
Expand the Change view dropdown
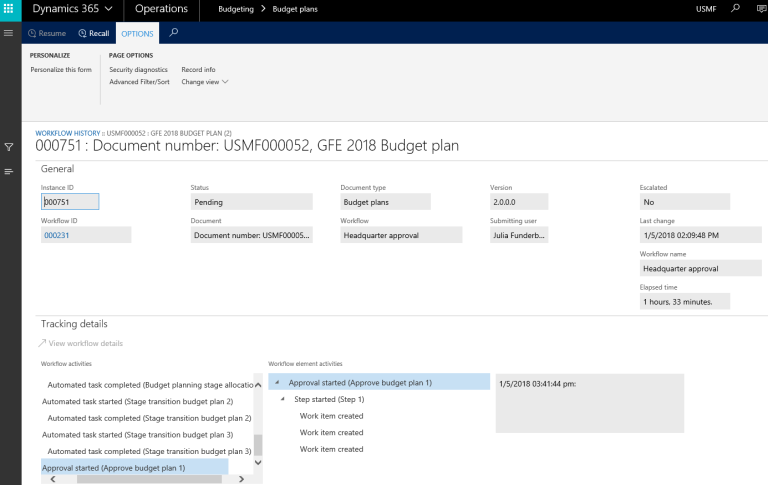click(x=204, y=82)
